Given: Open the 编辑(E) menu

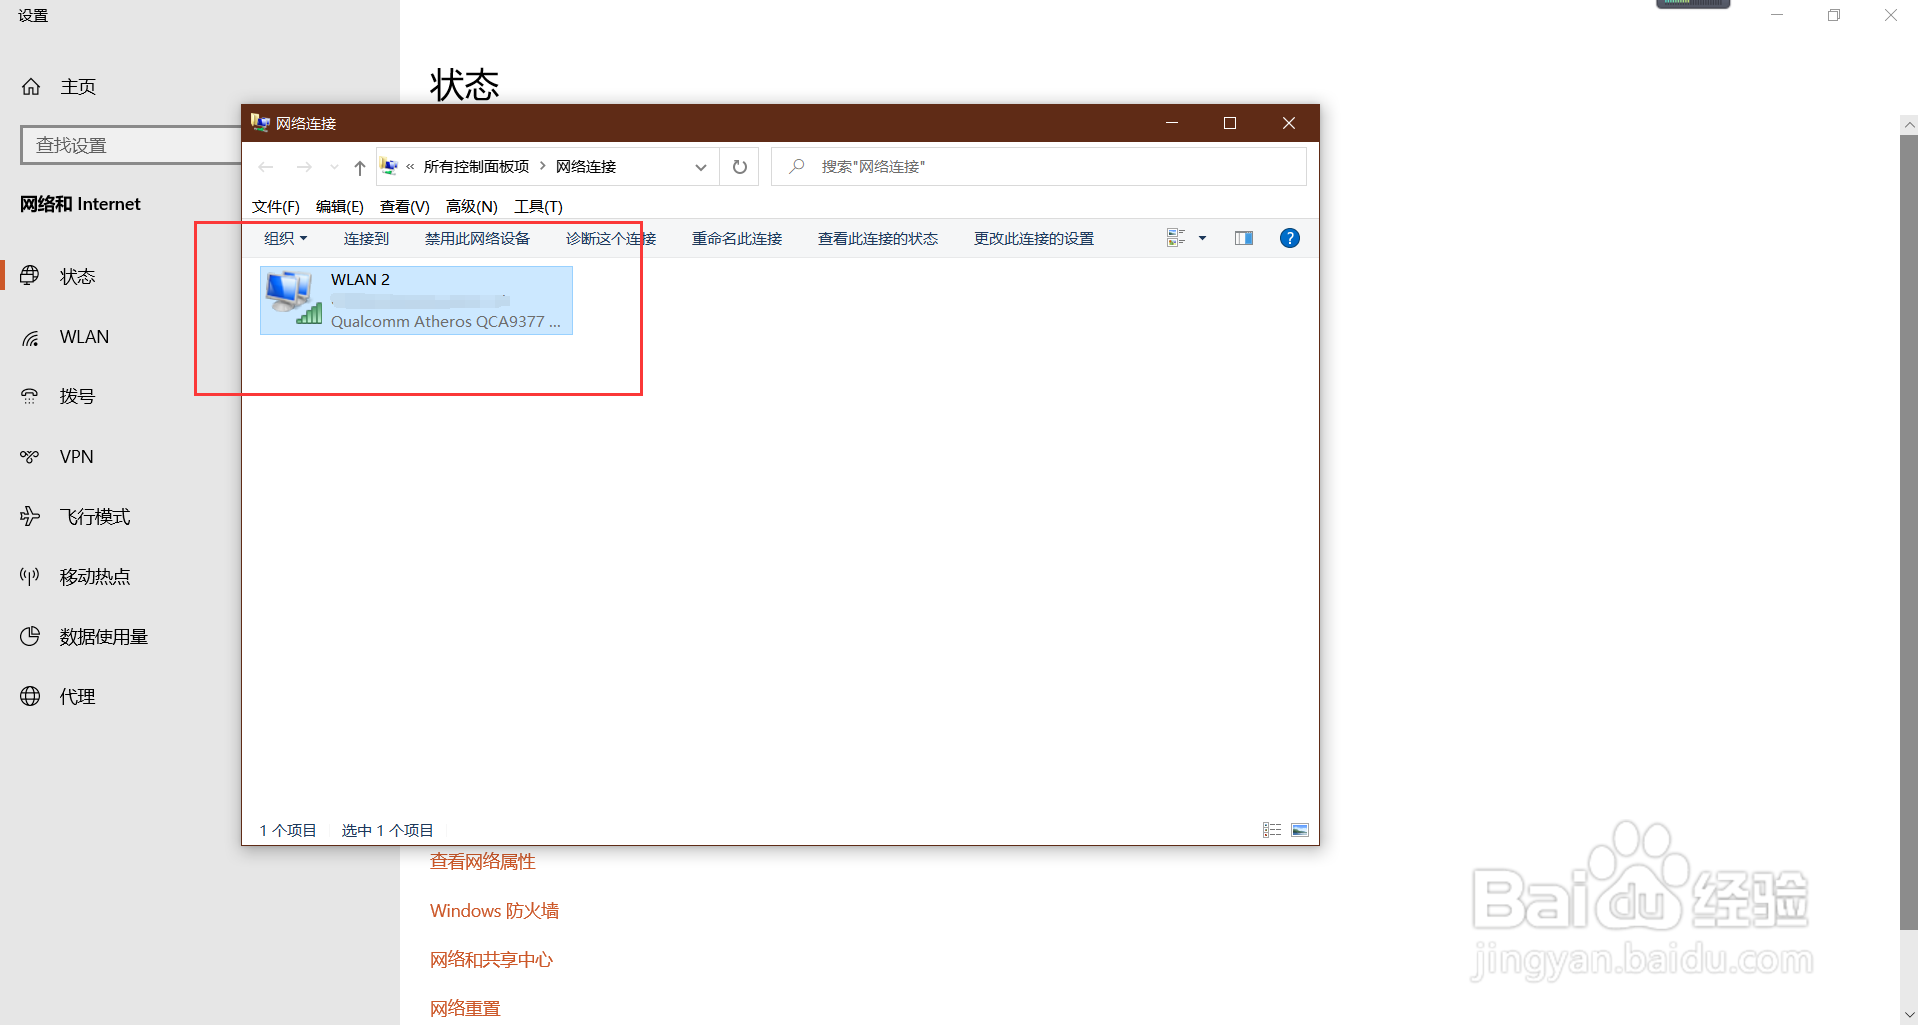Looking at the screenshot, I should [340, 207].
